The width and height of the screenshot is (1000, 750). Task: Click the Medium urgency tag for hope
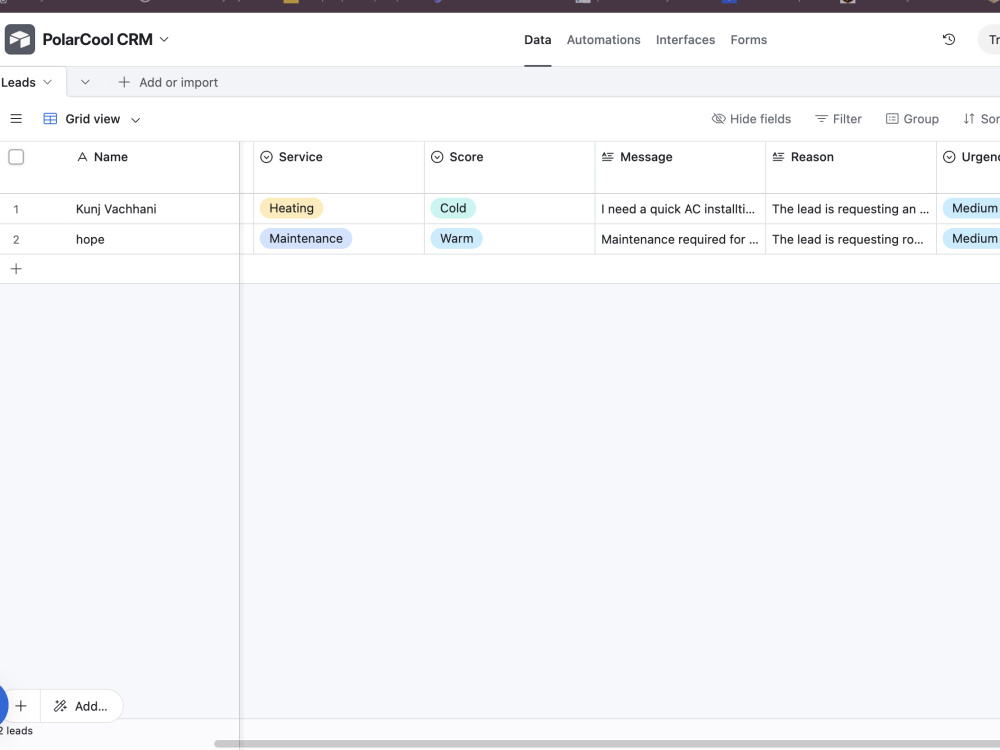pos(972,239)
